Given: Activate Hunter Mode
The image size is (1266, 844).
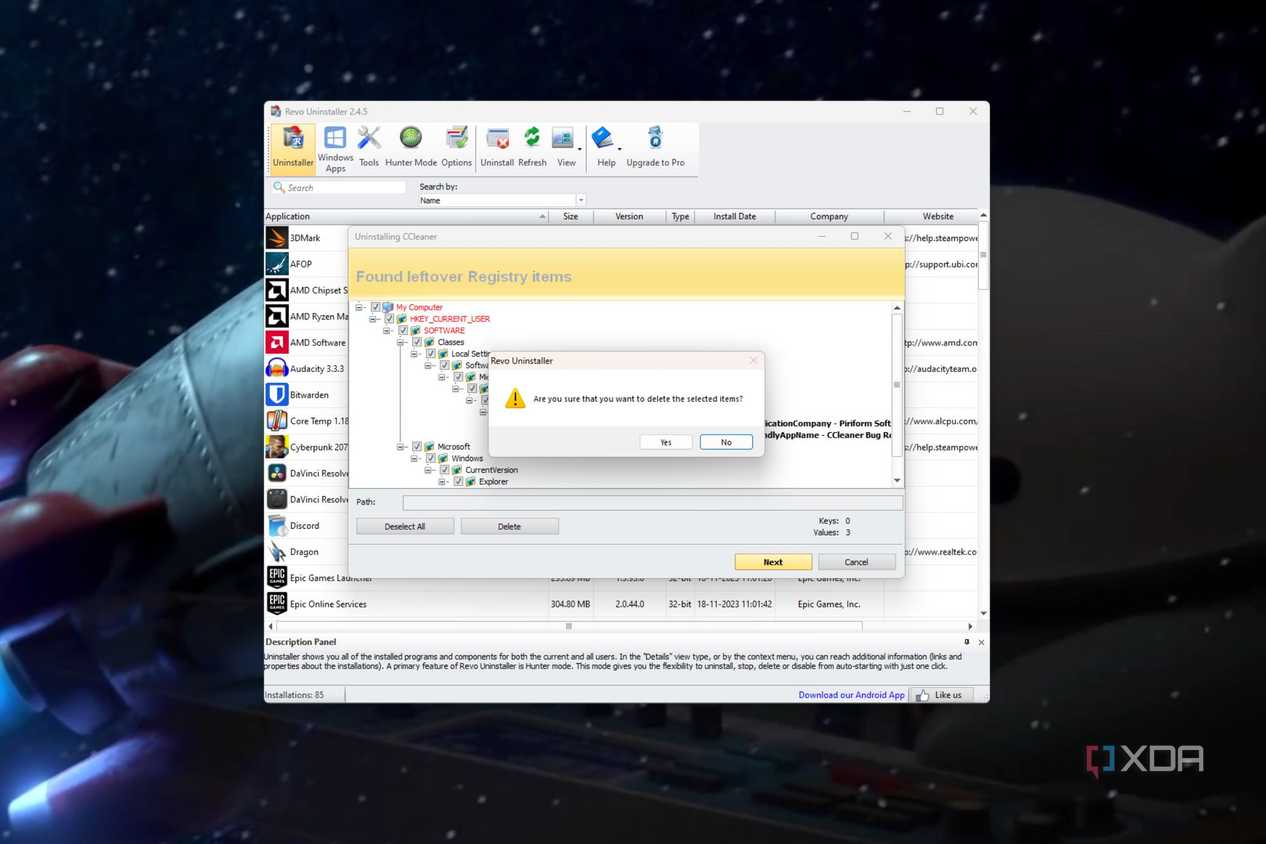Looking at the screenshot, I should pos(411,146).
